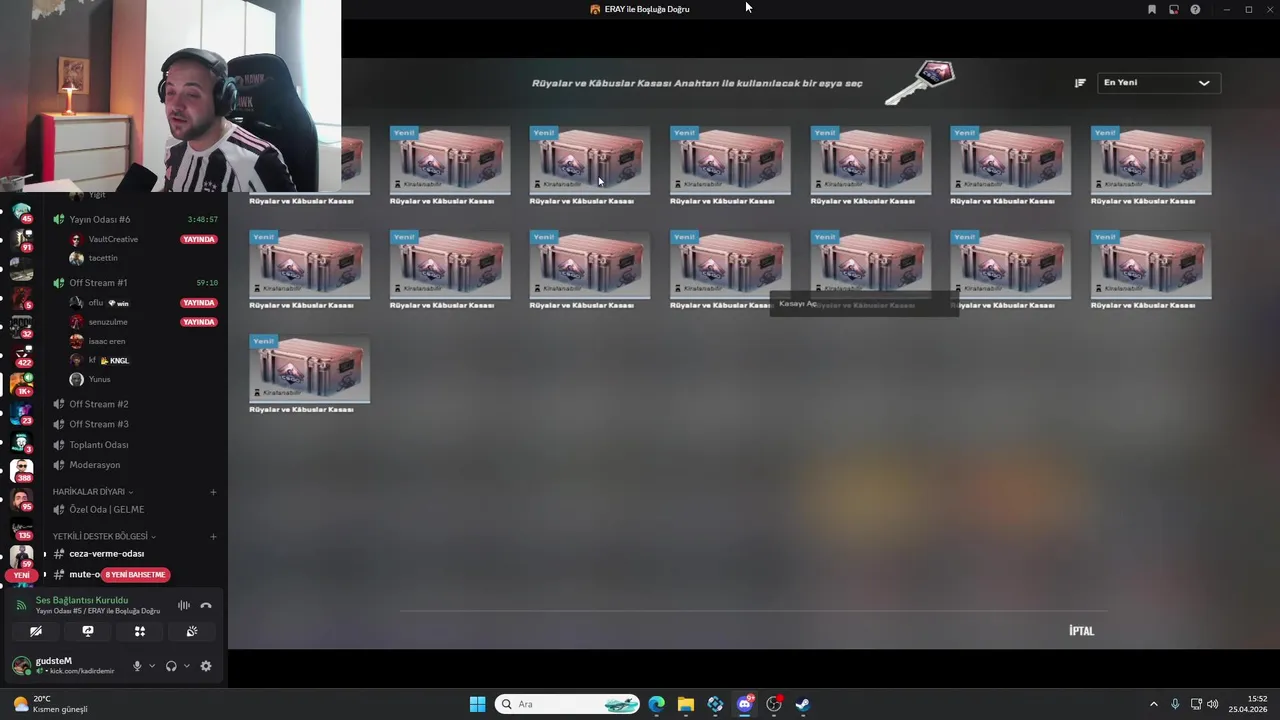Disconnect from the Discord voice channel
This screenshot has width=1280, height=720.
click(x=206, y=605)
